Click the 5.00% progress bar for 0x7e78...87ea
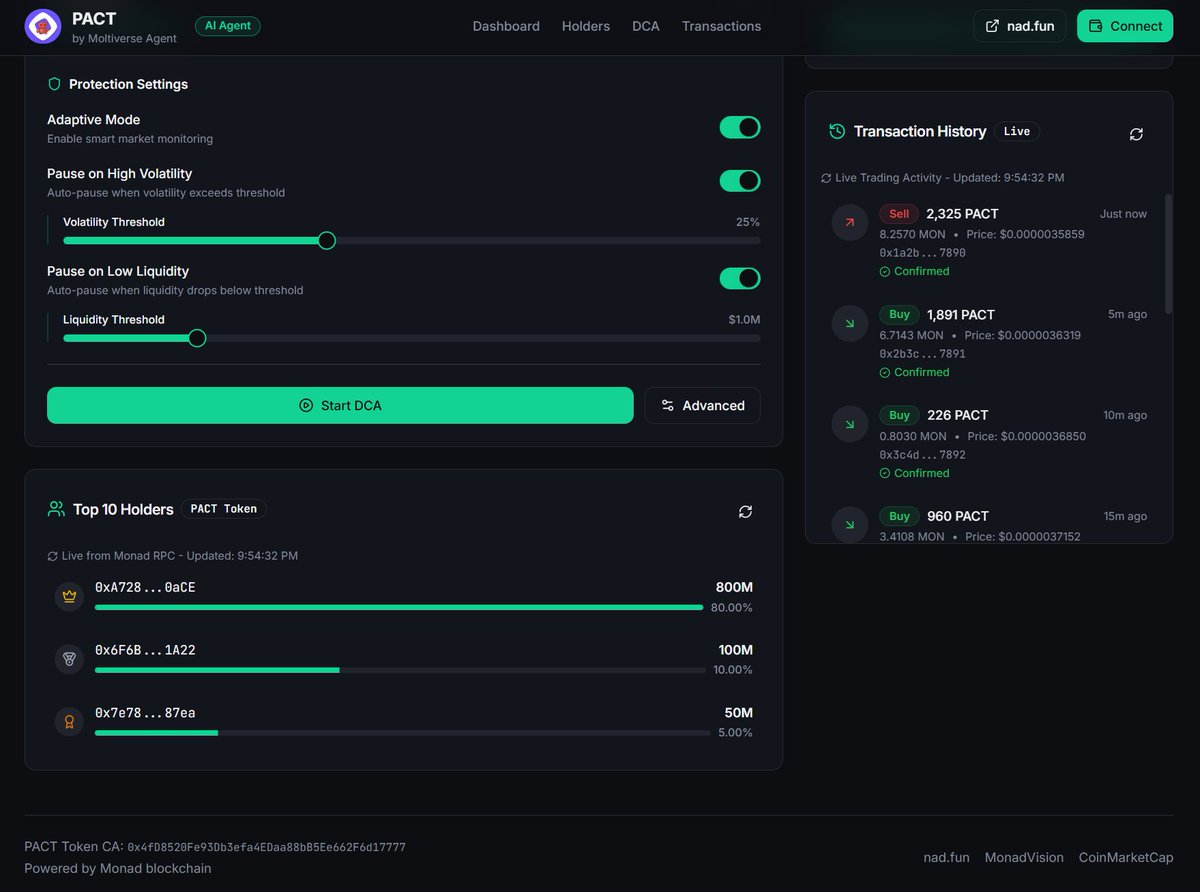Viewport: 1200px width, 892px height. [x=402, y=733]
